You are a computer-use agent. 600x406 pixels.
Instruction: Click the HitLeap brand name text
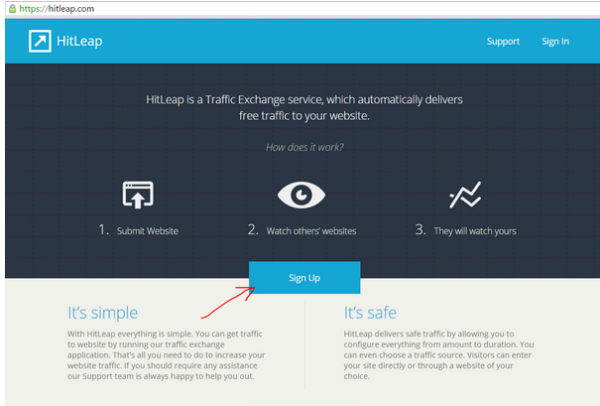(x=79, y=41)
